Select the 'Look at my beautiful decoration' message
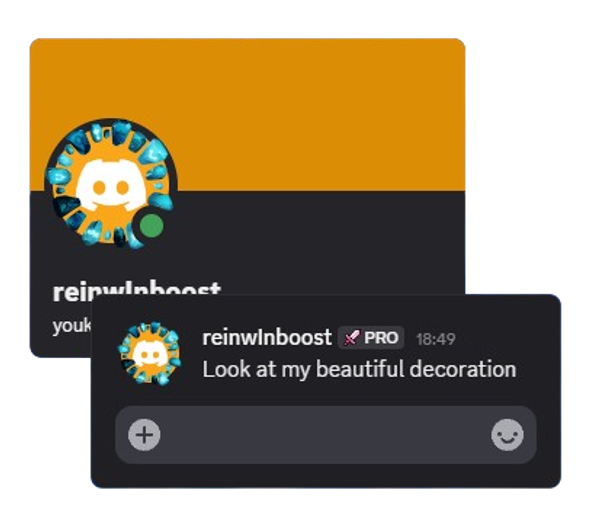The image size is (600, 510). click(359, 370)
